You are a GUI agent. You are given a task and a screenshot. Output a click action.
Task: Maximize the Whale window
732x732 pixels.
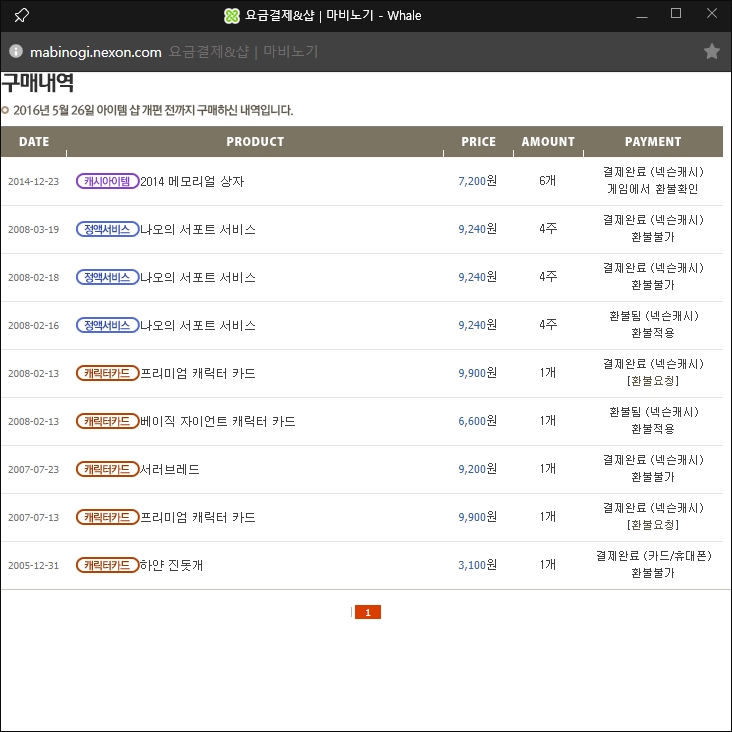point(676,14)
